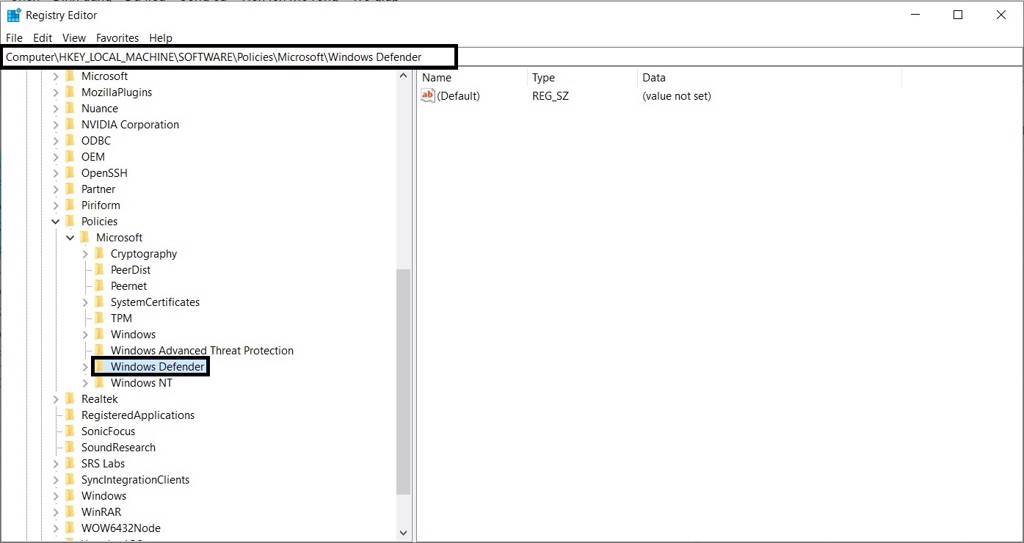Expand the MozillaPlugins key
Viewport: 1024px width, 543px height.
pyautogui.click(x=56, y=92)
